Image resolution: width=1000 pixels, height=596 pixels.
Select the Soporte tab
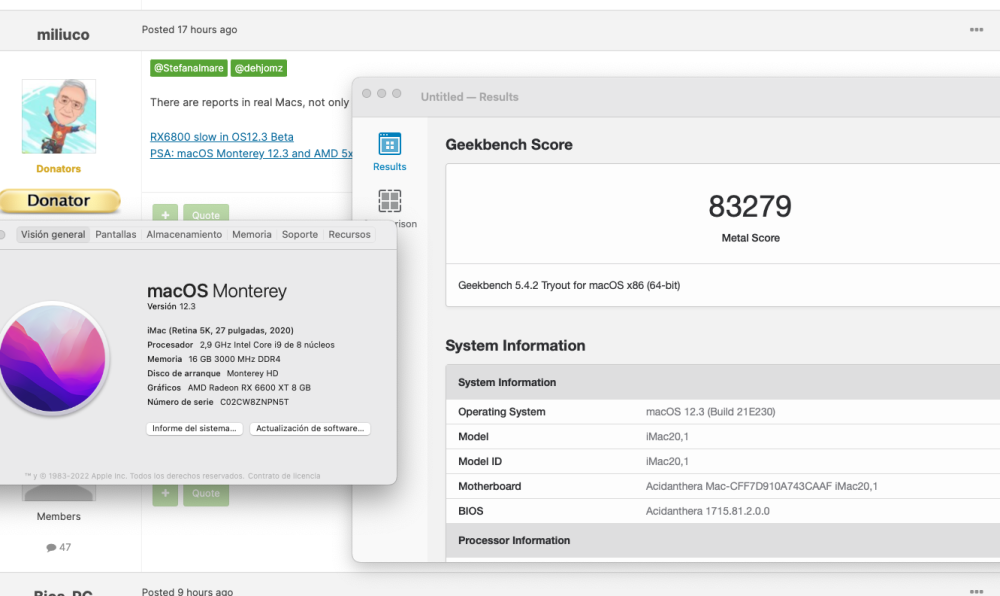pos(300,235)
